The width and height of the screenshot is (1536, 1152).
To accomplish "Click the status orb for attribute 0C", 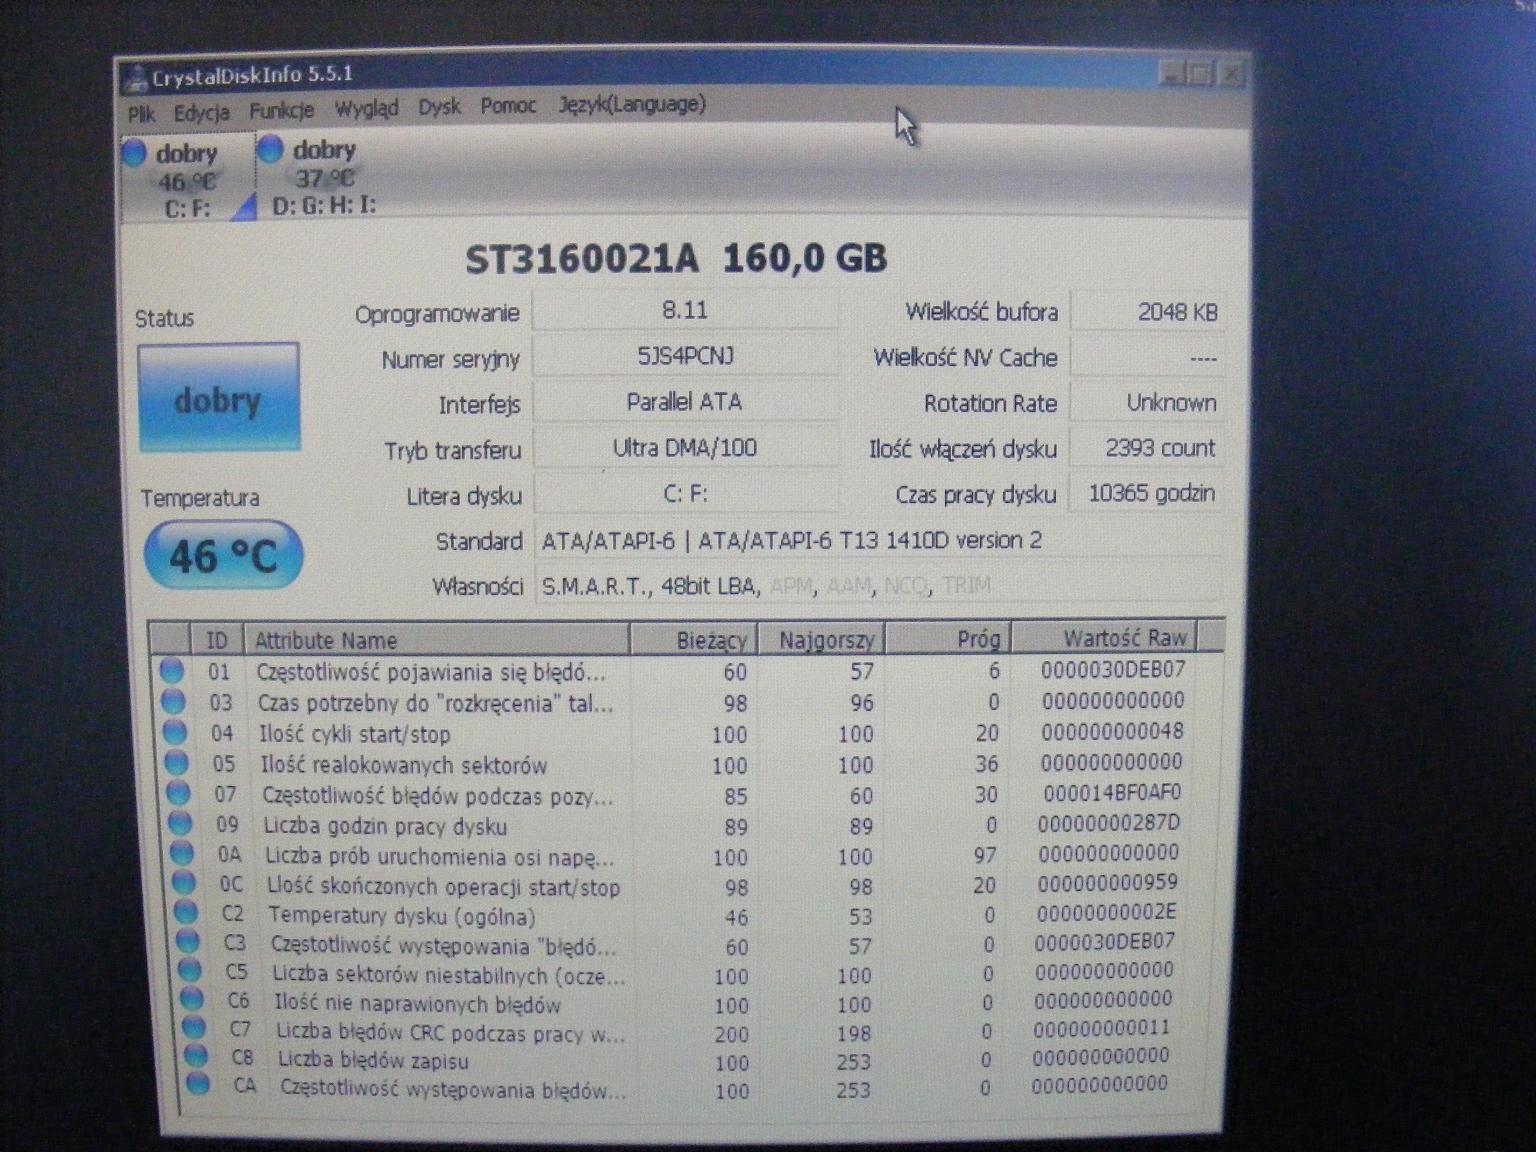I will pos(185,884).
